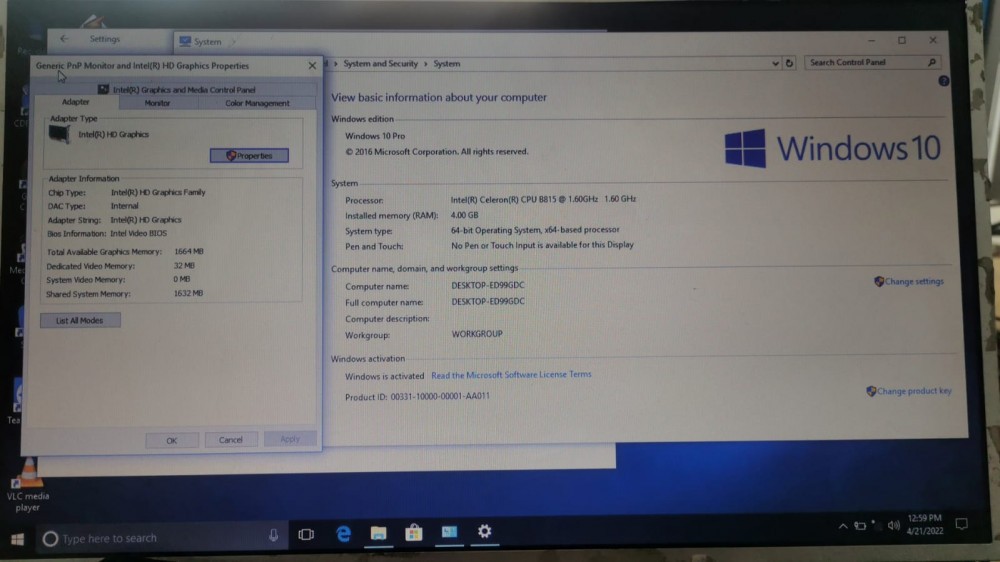Viewport: 1000px width, 562px height.
Task: Select the Celeron processor info text
Action: pos(543,199)
